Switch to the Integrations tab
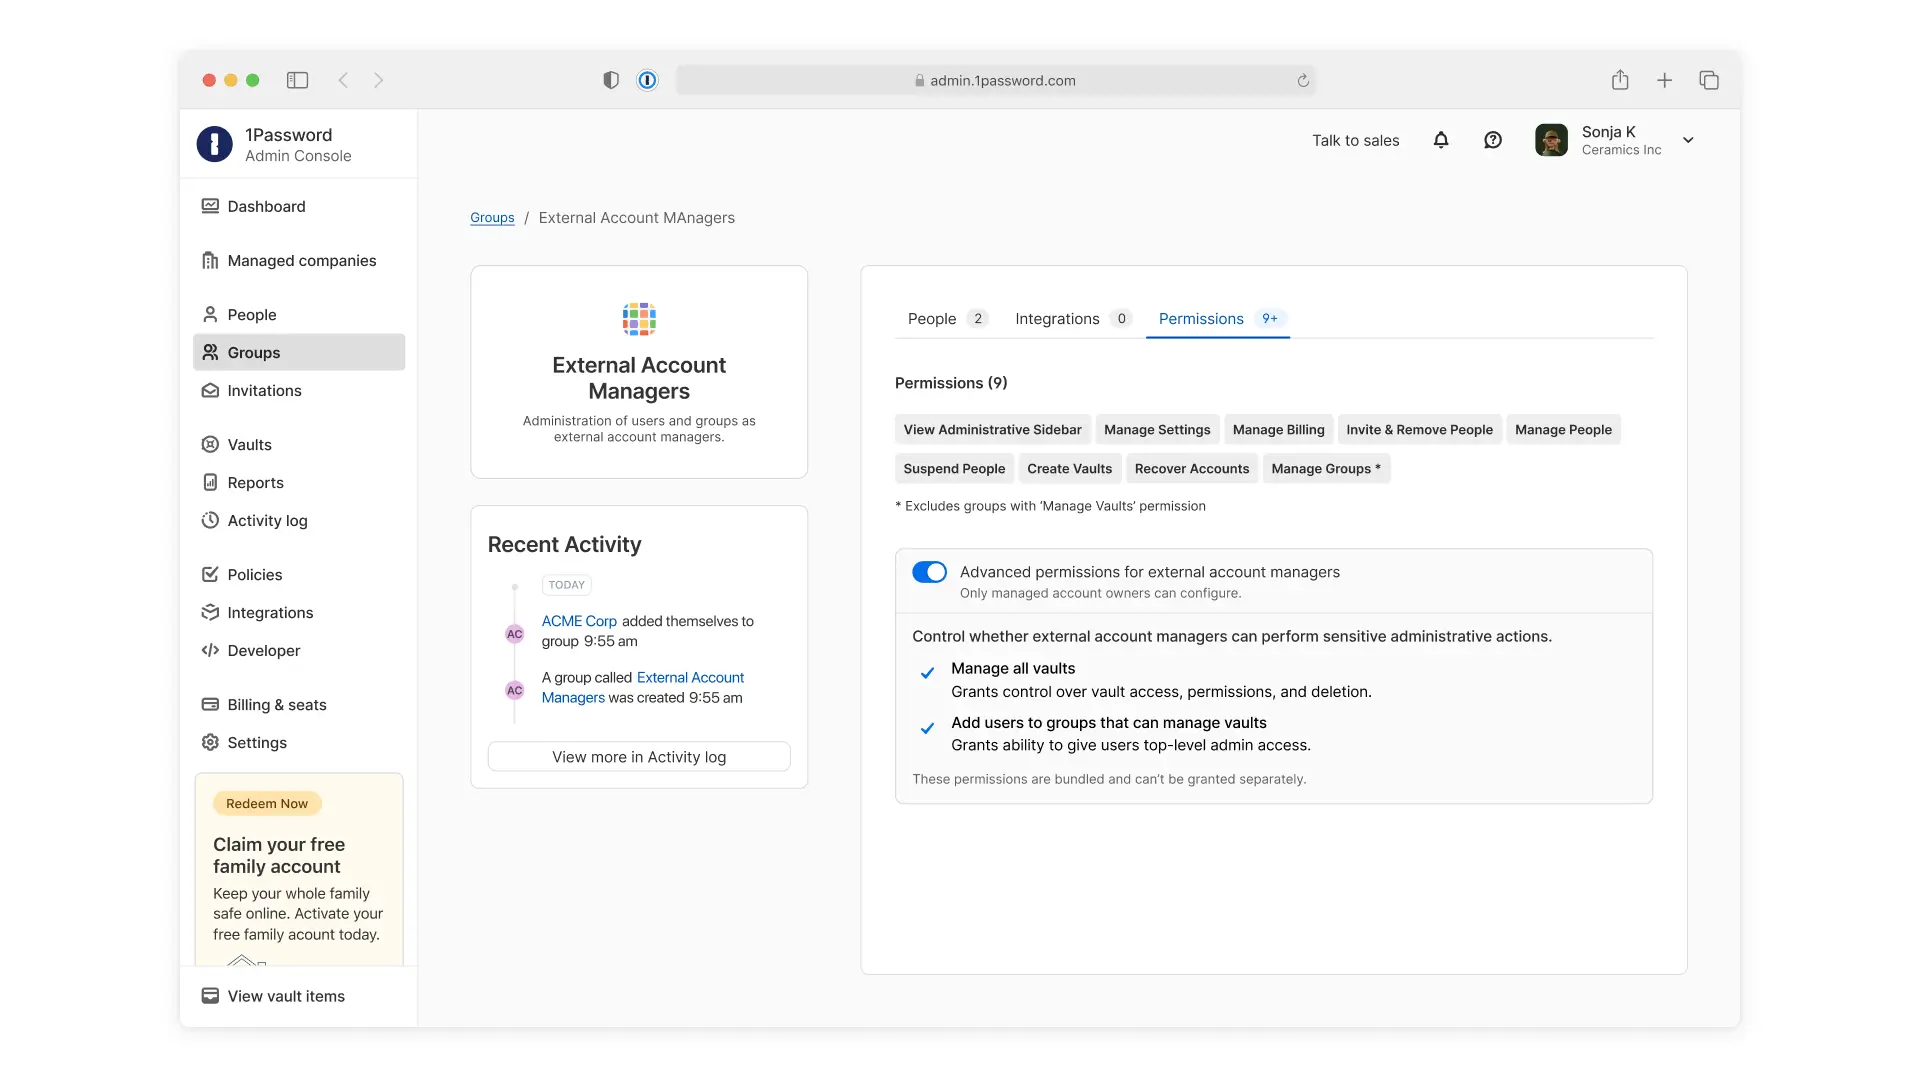 click(1073, 318)
